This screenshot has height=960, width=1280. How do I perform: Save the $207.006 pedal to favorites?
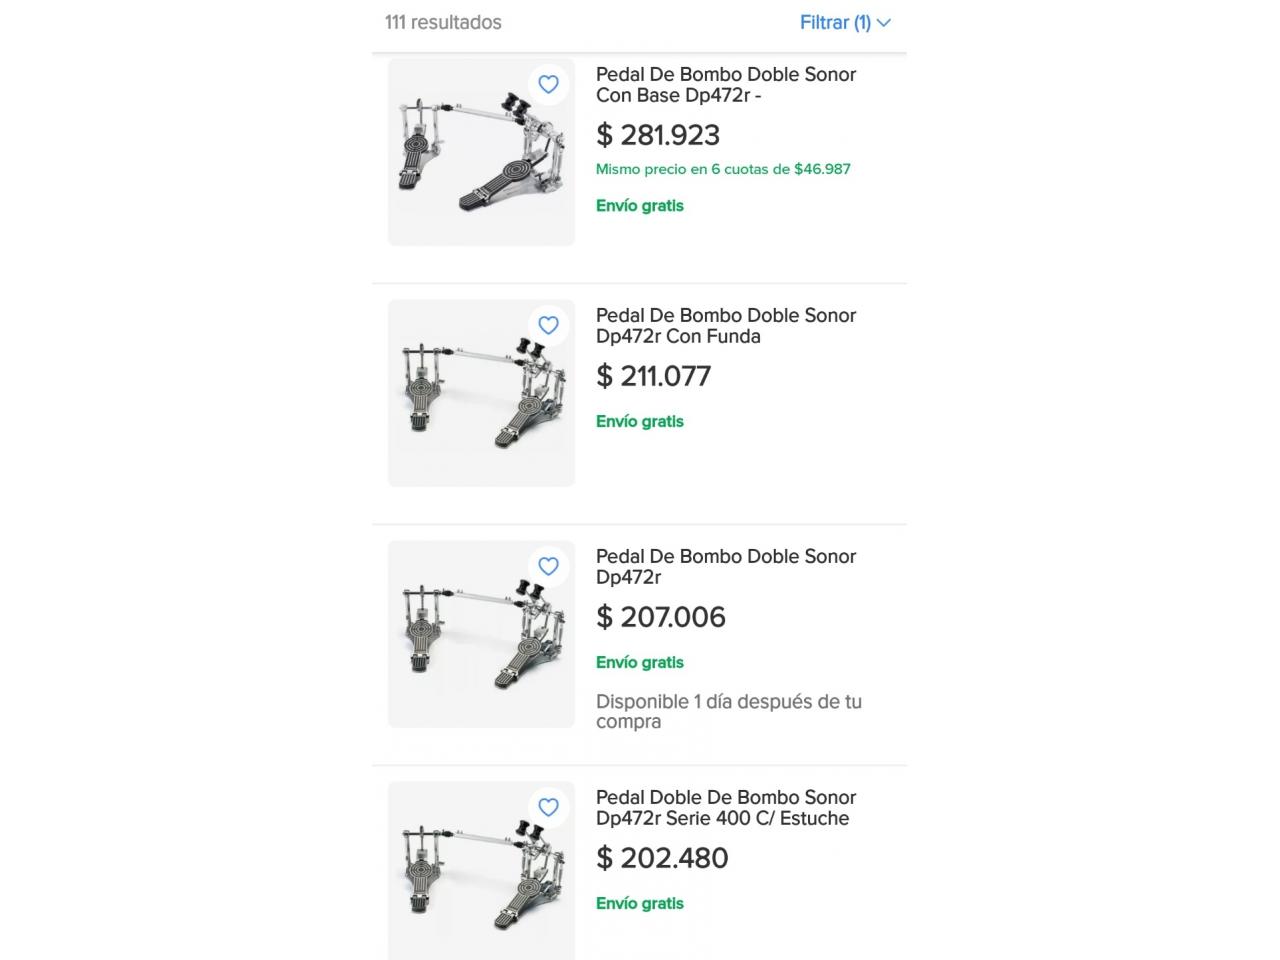click(548, 566)
